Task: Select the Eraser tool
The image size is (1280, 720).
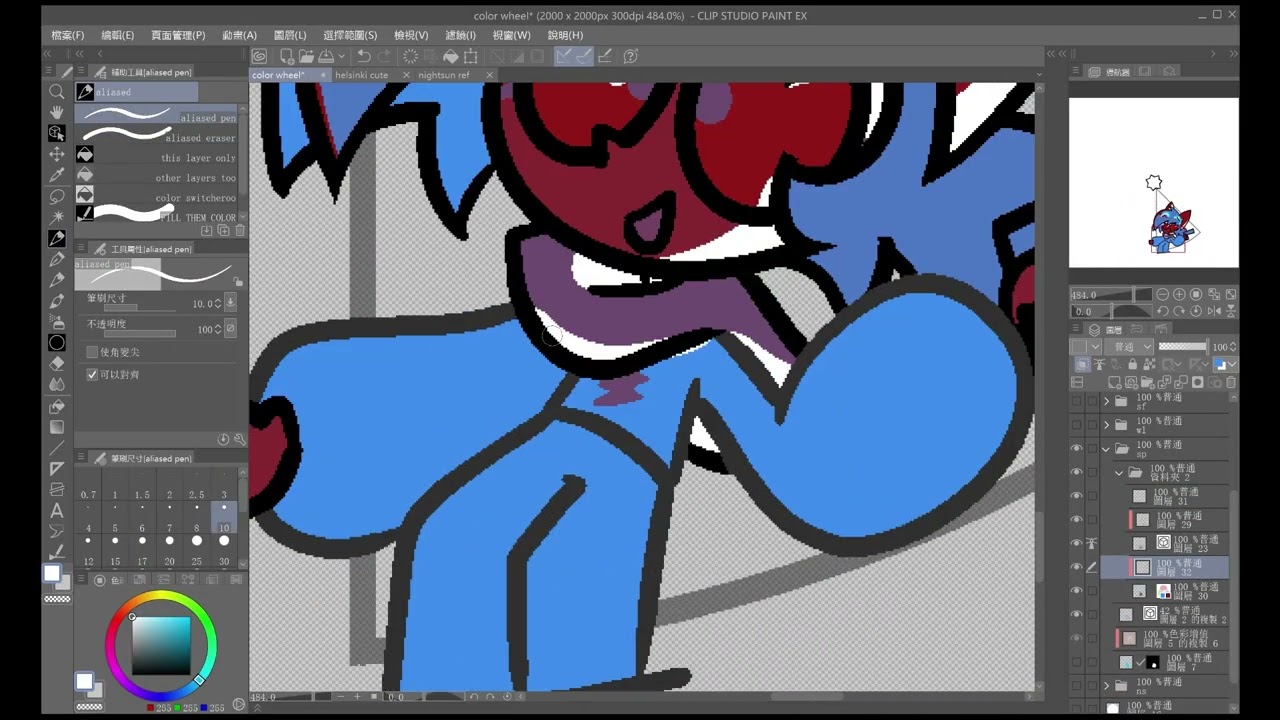Action: pos(57,364)
